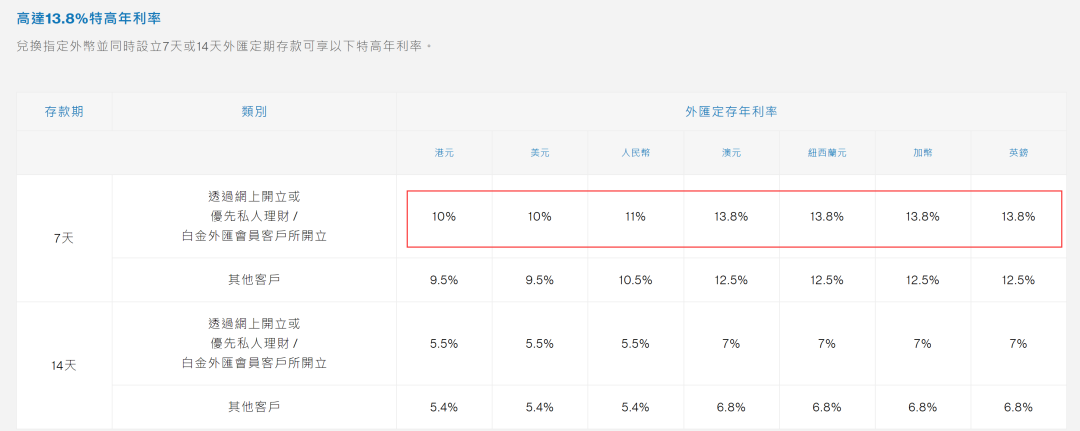Click the 7天 其他客戶 category cell
The image size is (1080, 431).
(254, 280)
